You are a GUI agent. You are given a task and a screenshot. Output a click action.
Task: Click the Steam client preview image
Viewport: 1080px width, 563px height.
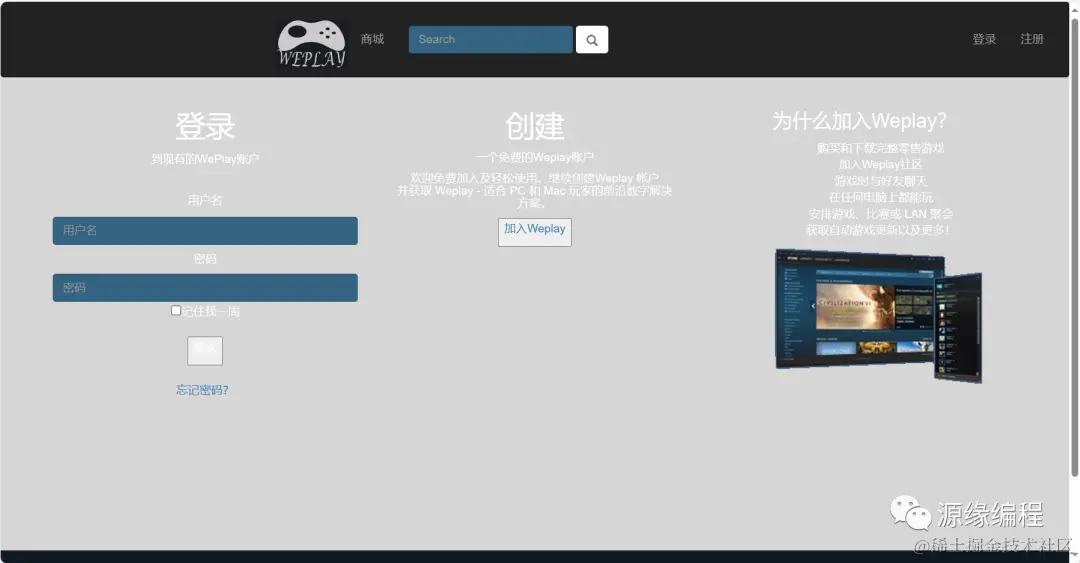tap(879, 316)
